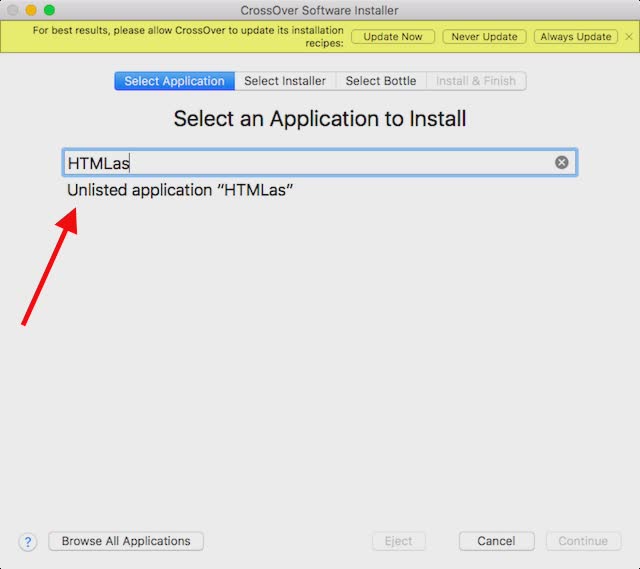This screenshot has width=640, height=569.
Task: Choose Always Update for installation recipes
Action: (575, 37)
